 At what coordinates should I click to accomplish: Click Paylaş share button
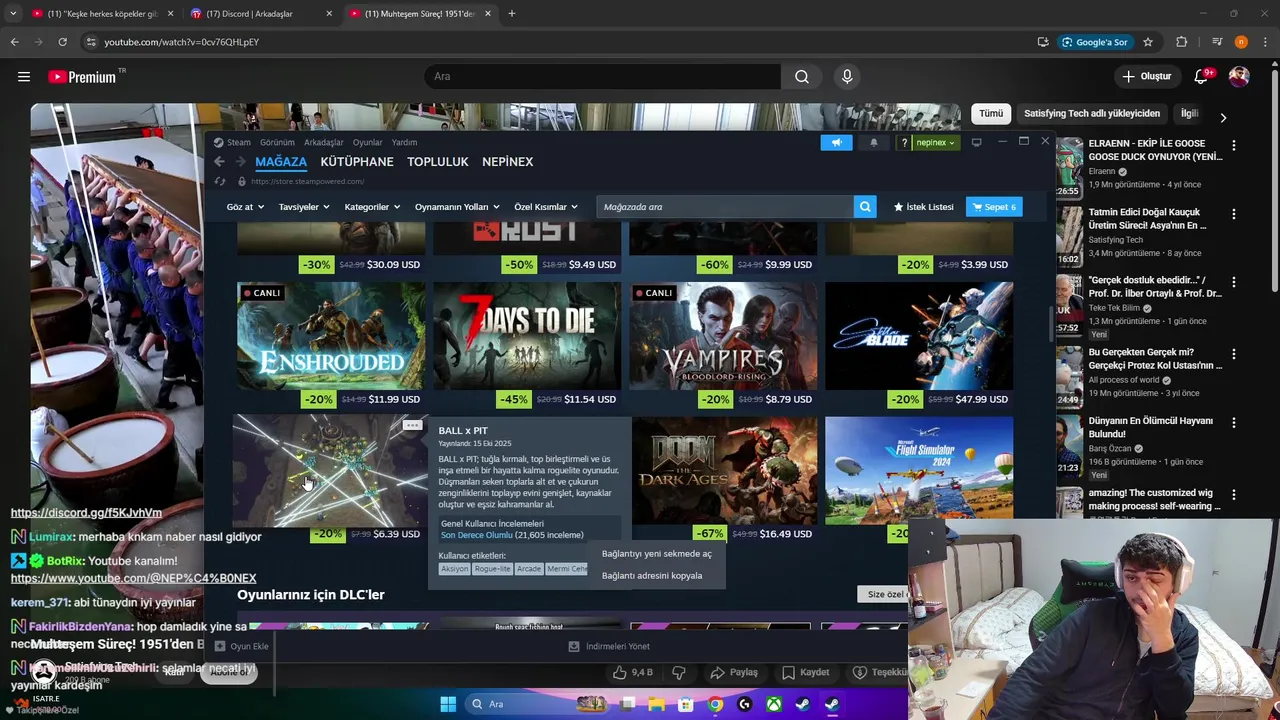coord(734,672)
